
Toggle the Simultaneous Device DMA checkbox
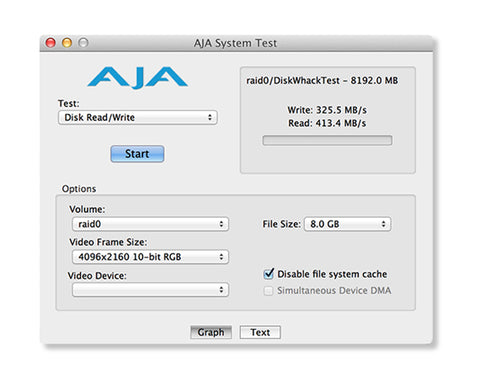click(268, 291)
